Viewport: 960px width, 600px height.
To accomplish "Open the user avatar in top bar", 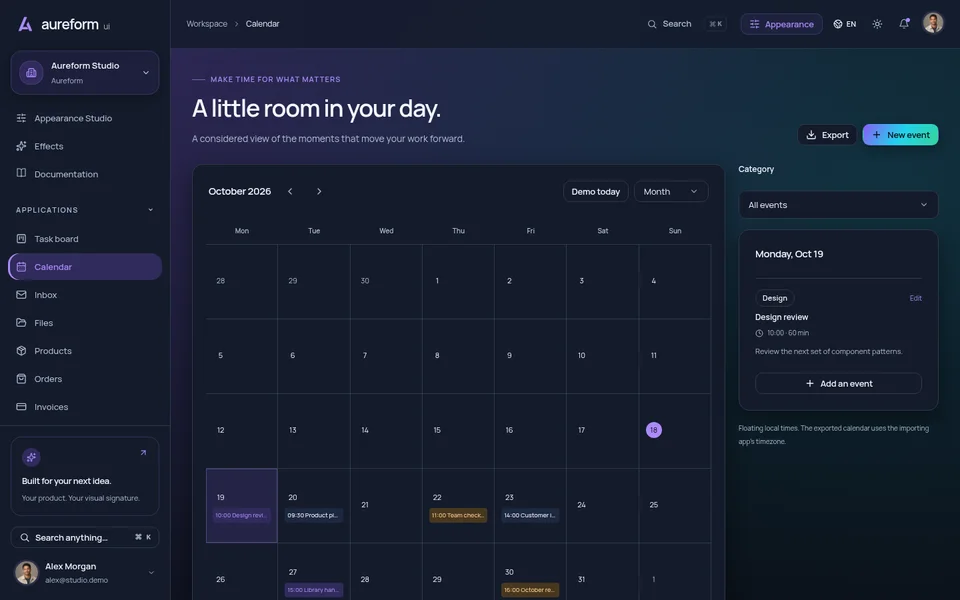I will (x=933, y=23).
